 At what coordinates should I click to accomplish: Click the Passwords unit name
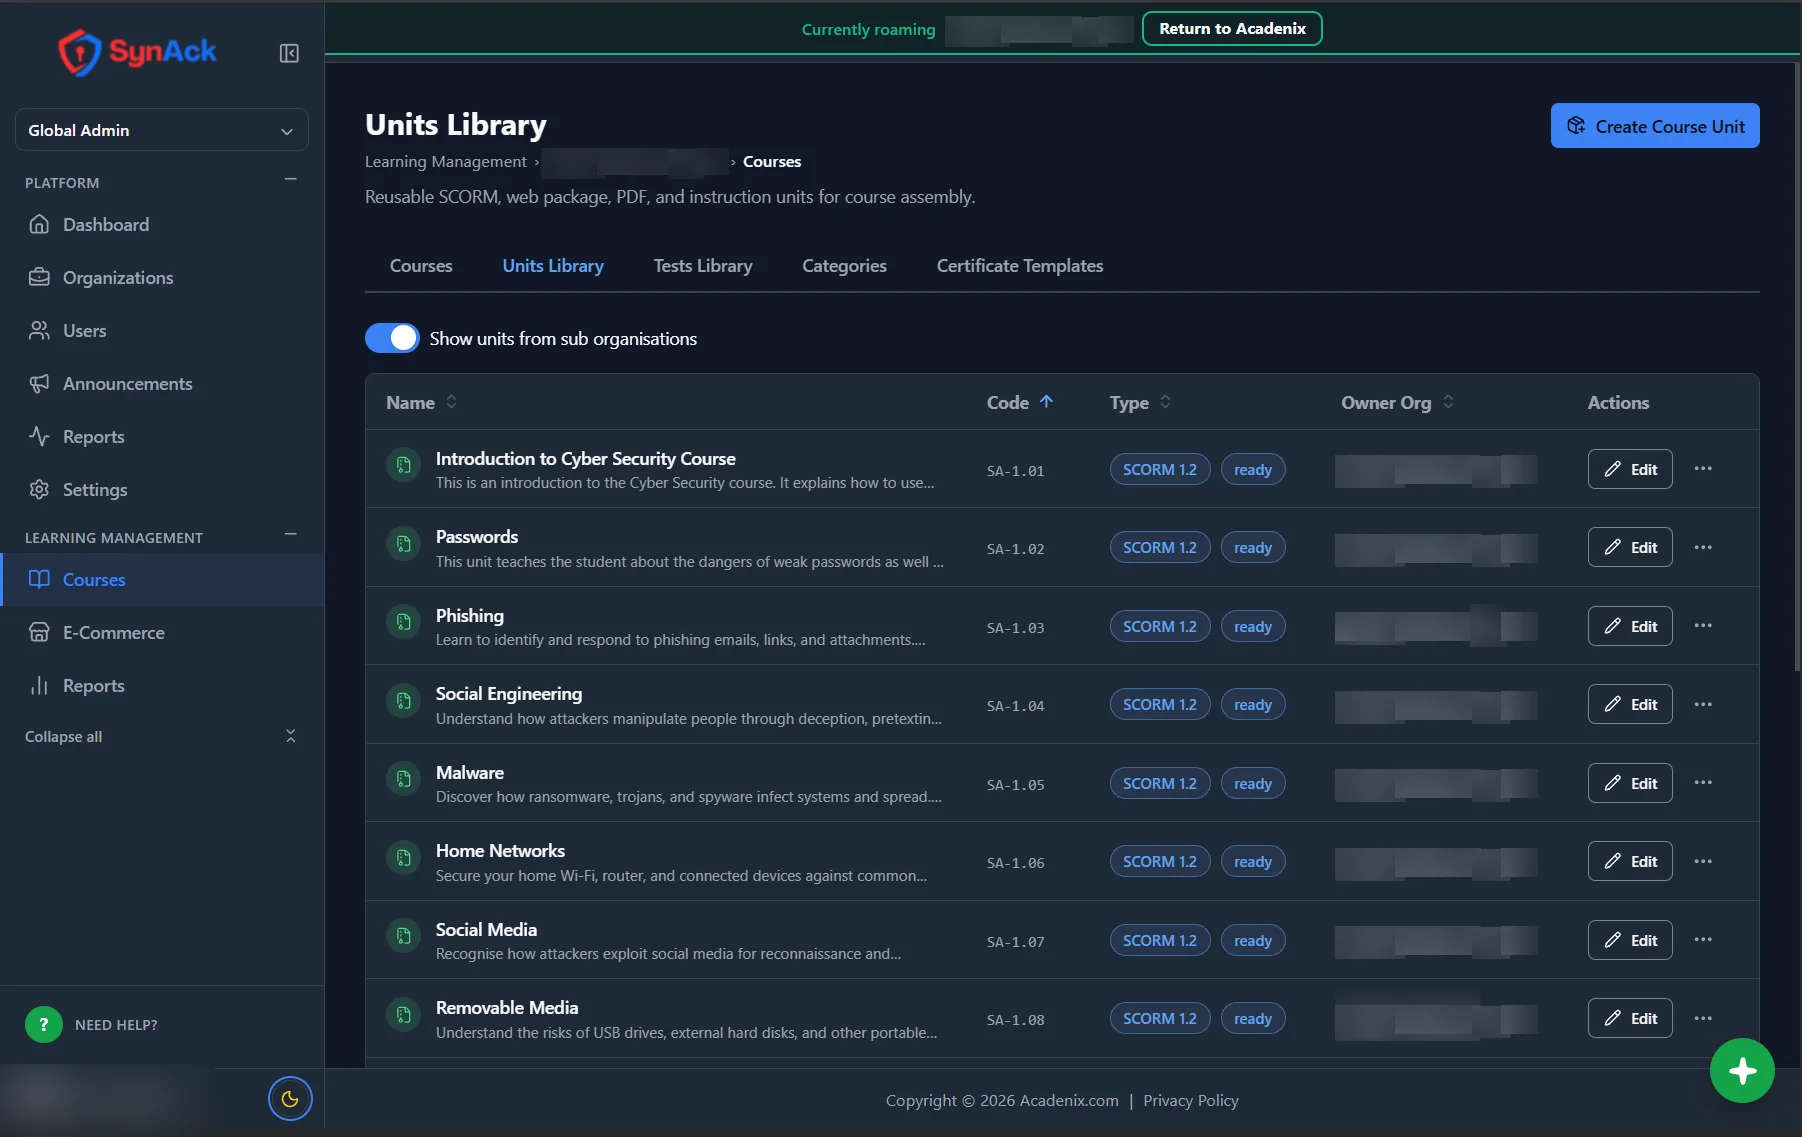click(477, 537)
